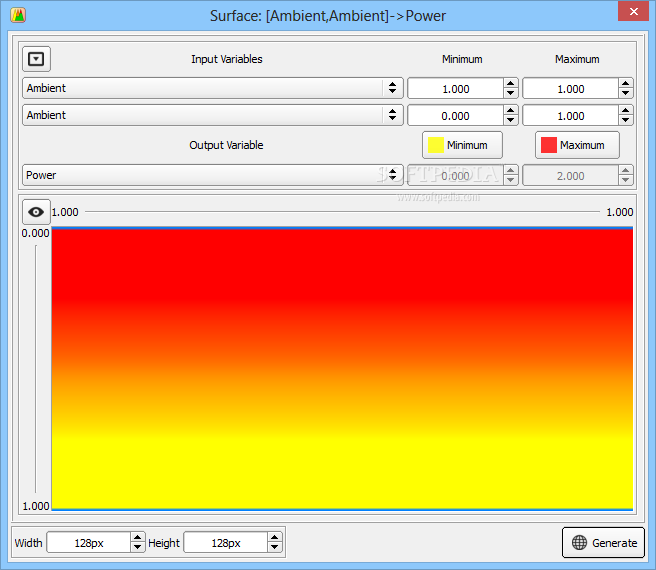Click the disabled Power Maximum field showing 2.000
656x570 pixels.
tap(571, 176)
